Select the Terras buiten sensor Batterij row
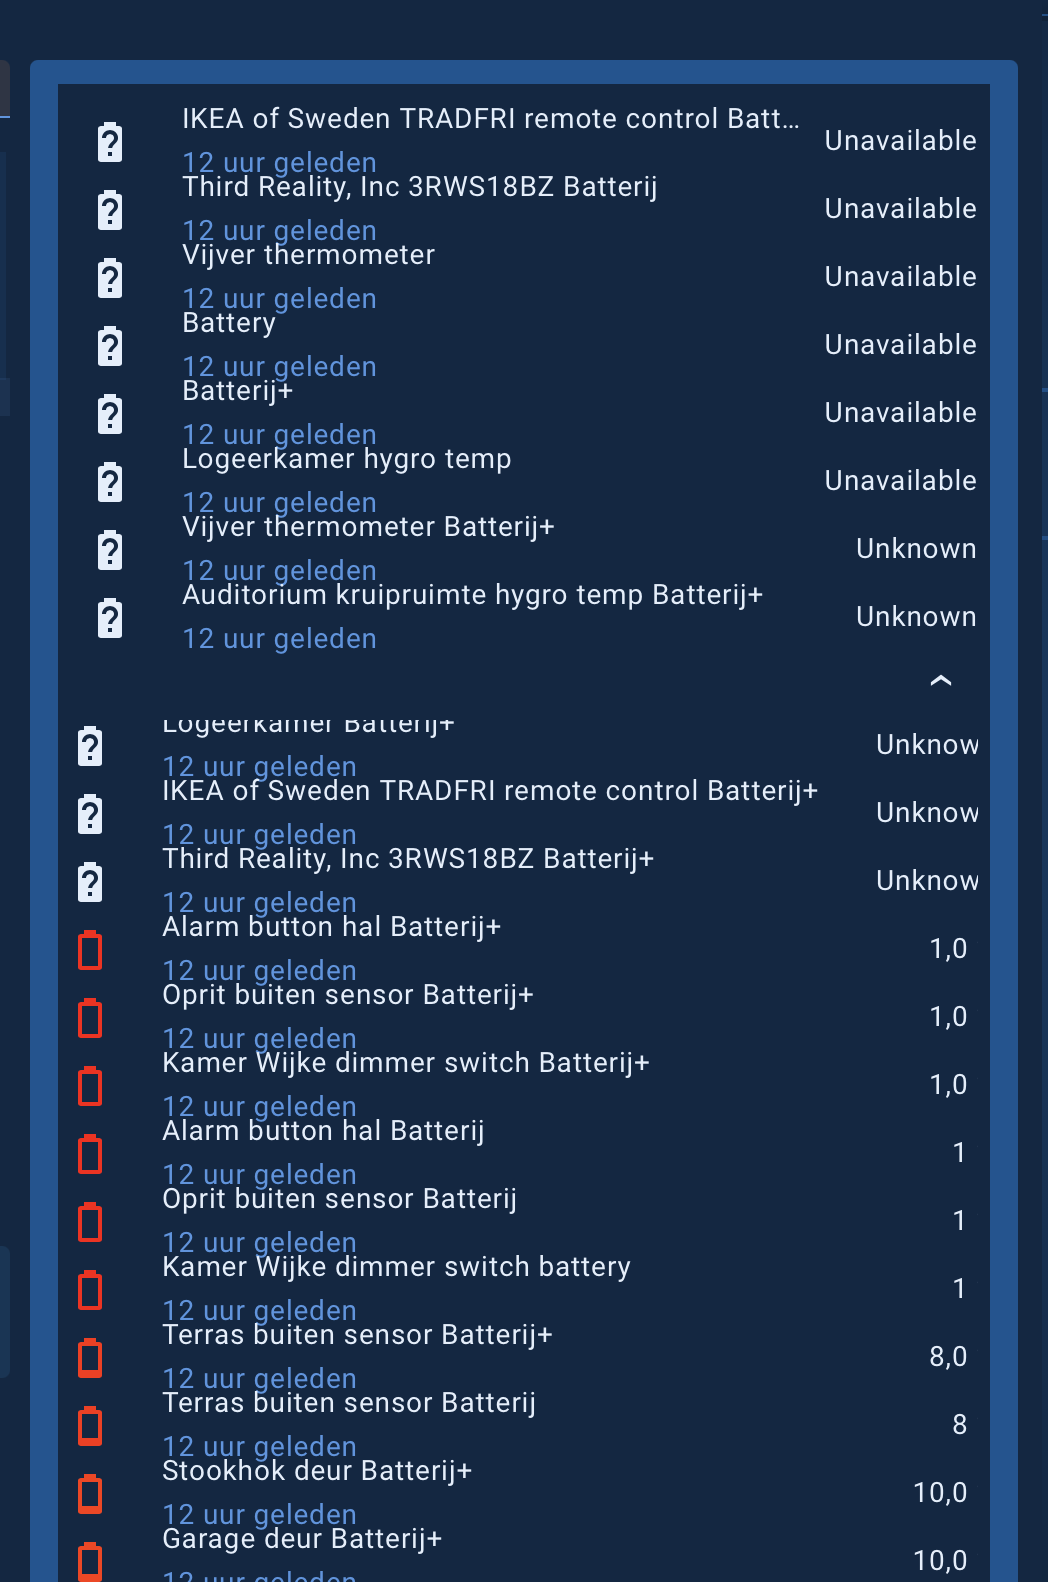The width and height of the screenshot is (1048, 1582). point(349,1403)
